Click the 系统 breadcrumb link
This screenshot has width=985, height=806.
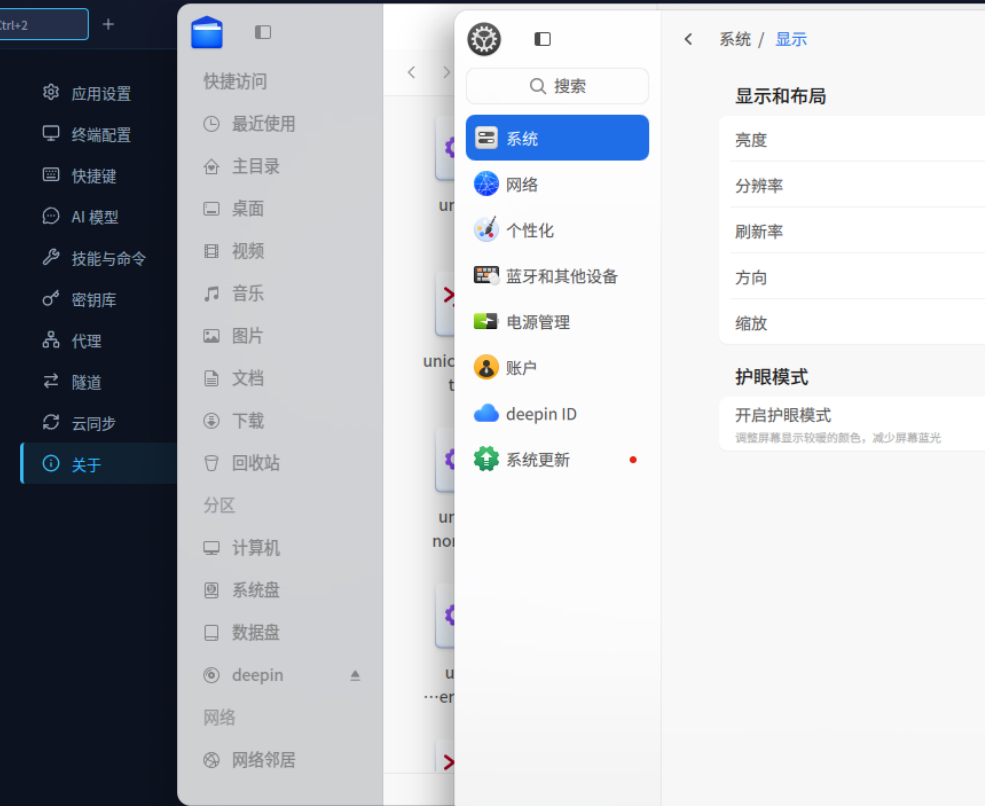(735, 40)
